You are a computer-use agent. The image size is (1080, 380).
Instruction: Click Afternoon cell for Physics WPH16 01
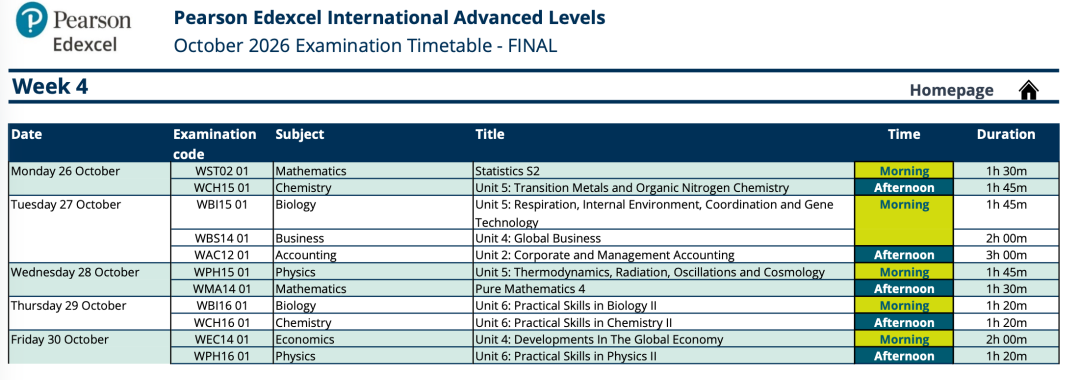(x=904, y=356)
